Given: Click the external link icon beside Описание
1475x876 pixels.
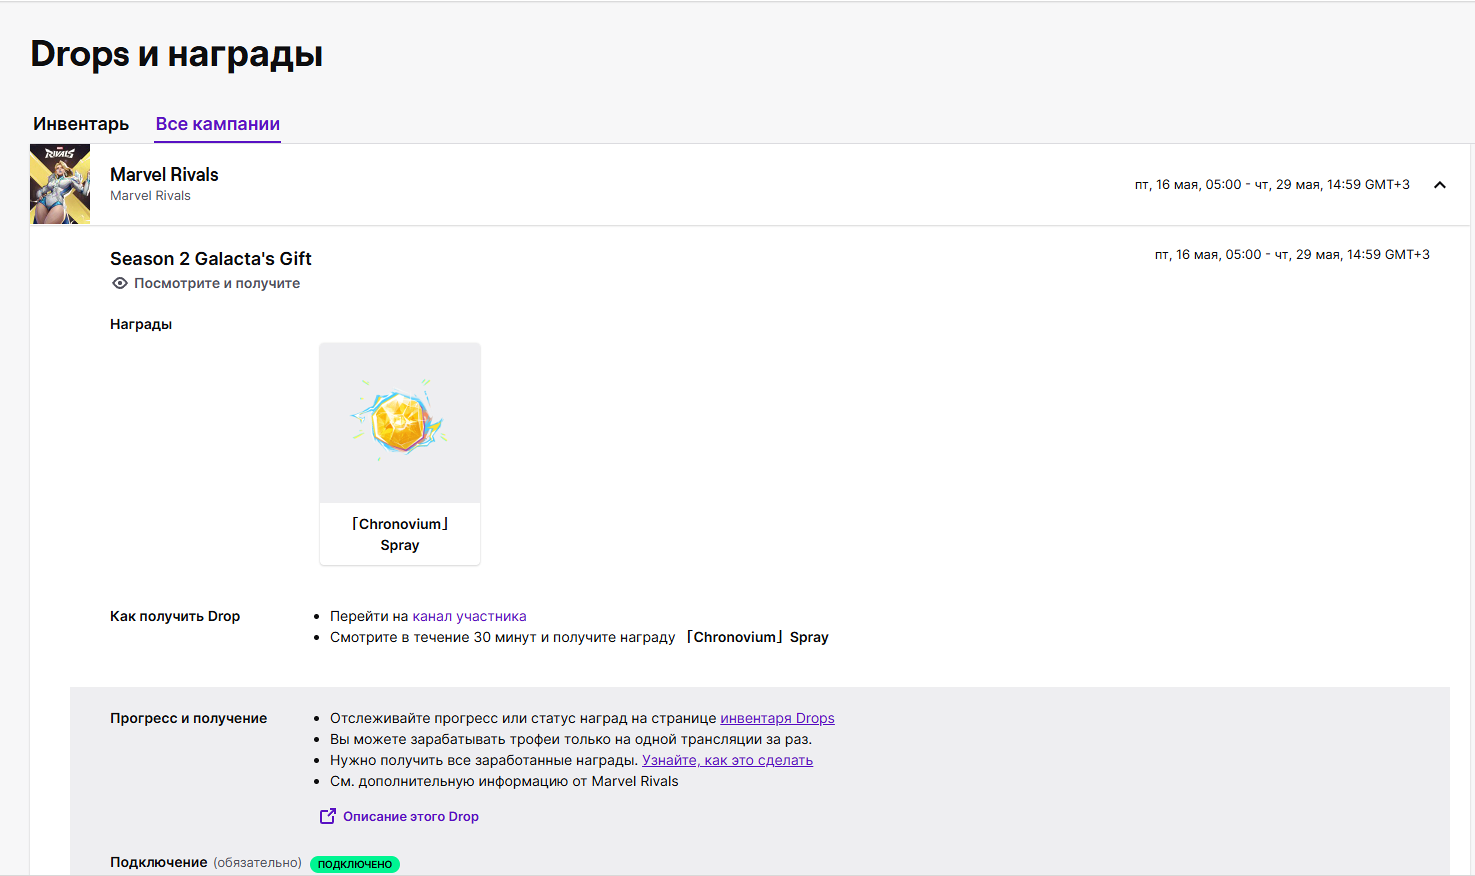Looking at the screenshot, I should 327,816.
